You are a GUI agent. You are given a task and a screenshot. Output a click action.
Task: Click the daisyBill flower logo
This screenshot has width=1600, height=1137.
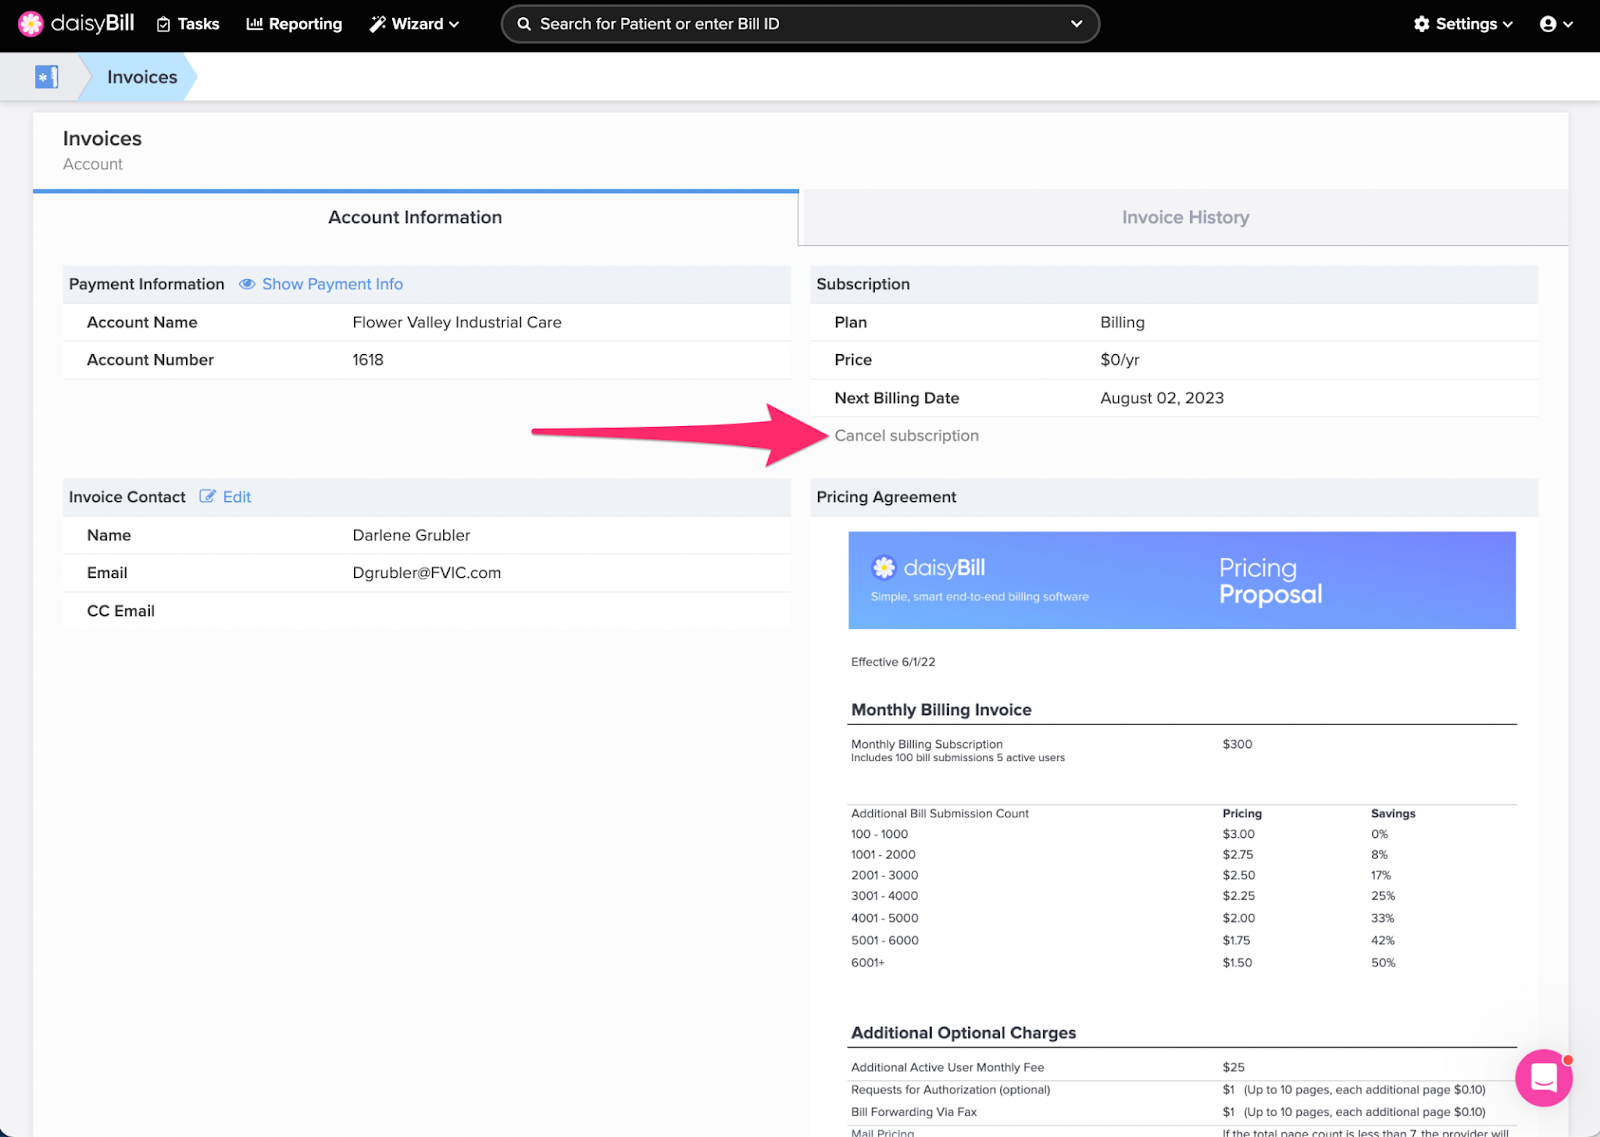click(x=31, y=23)
